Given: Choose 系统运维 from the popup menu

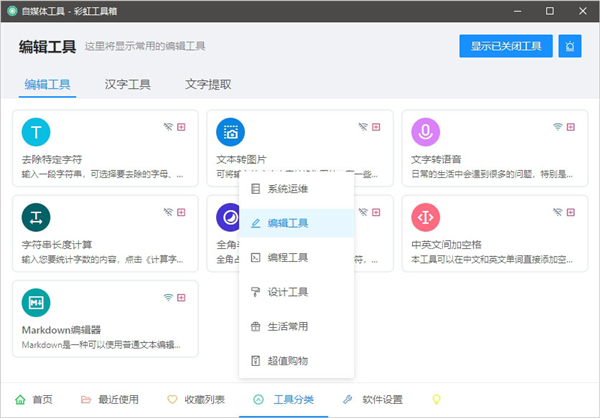Looking at the screenshot, I should click(288, 189).
